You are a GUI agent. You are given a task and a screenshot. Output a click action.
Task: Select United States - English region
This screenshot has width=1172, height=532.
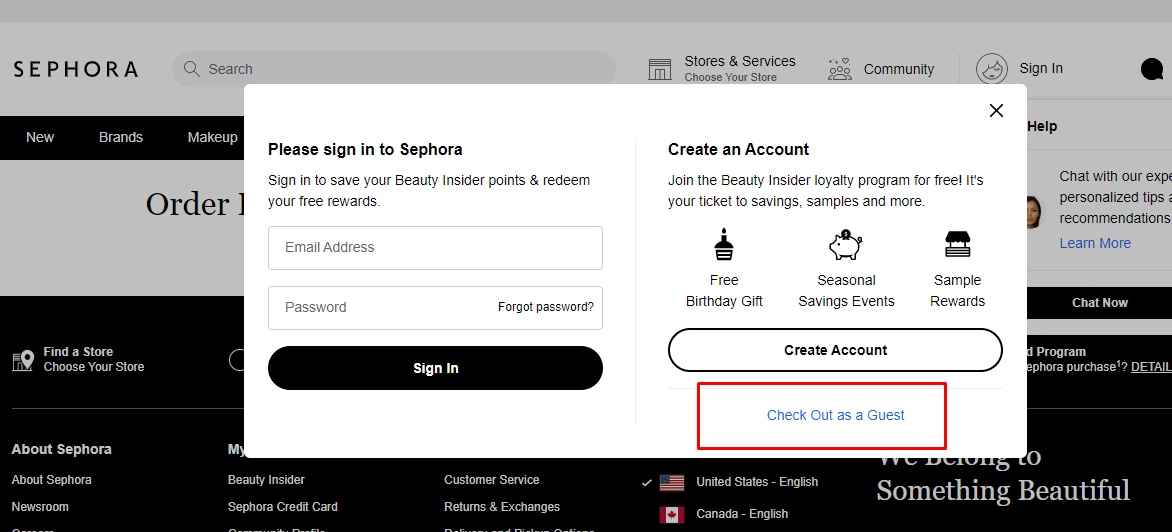pyautogui.click(x=757, y=482)
